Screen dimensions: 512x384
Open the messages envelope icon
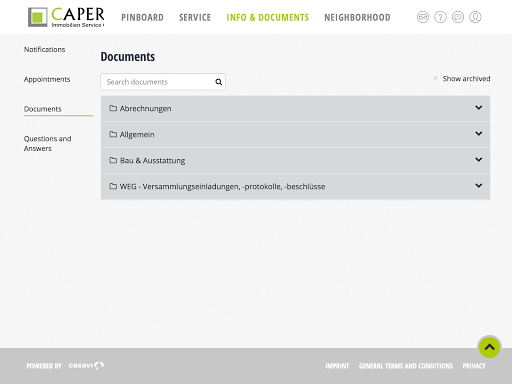pos(423,17)
